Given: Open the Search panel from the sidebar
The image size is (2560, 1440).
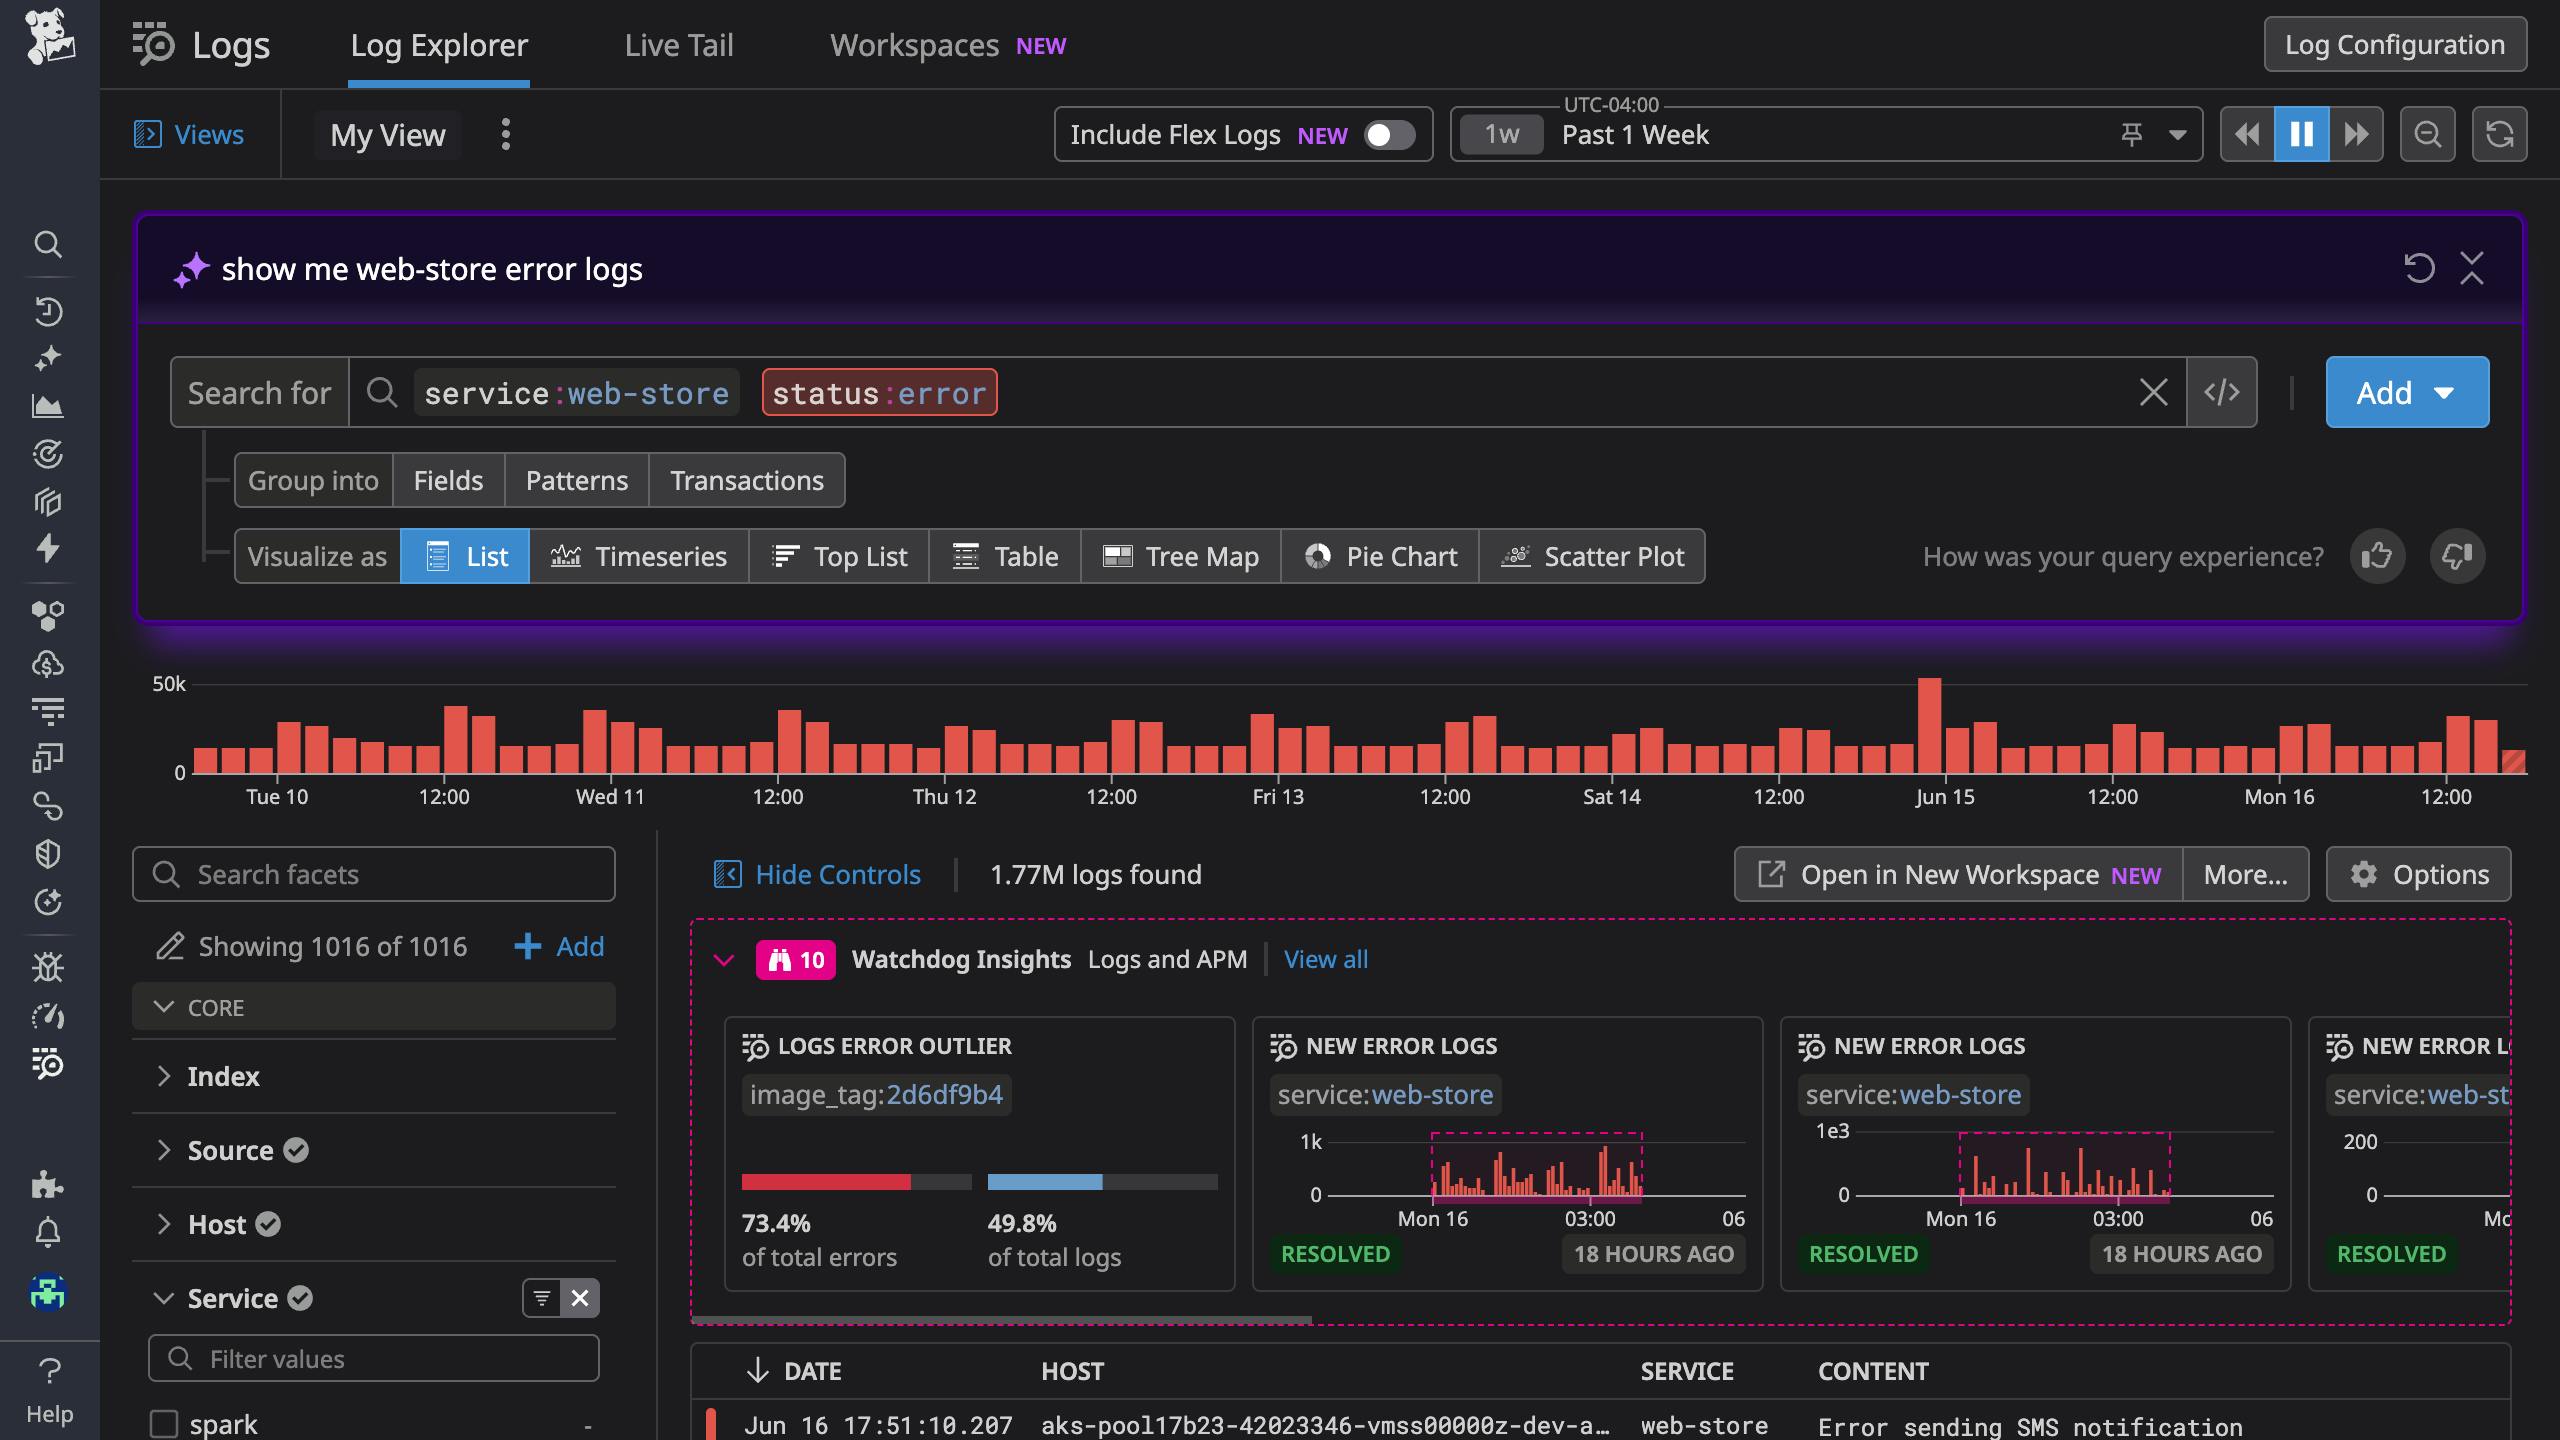Looking at the screenshot, I should (x=48, y=245).
